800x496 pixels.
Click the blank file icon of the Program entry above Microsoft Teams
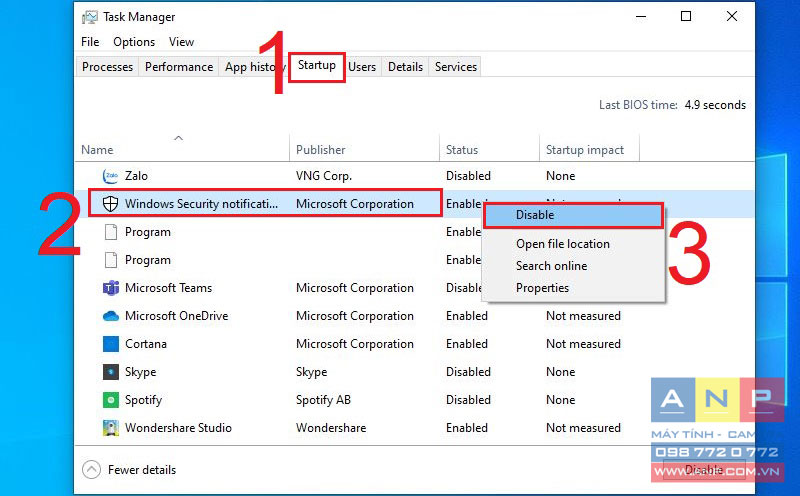(111, 260)
